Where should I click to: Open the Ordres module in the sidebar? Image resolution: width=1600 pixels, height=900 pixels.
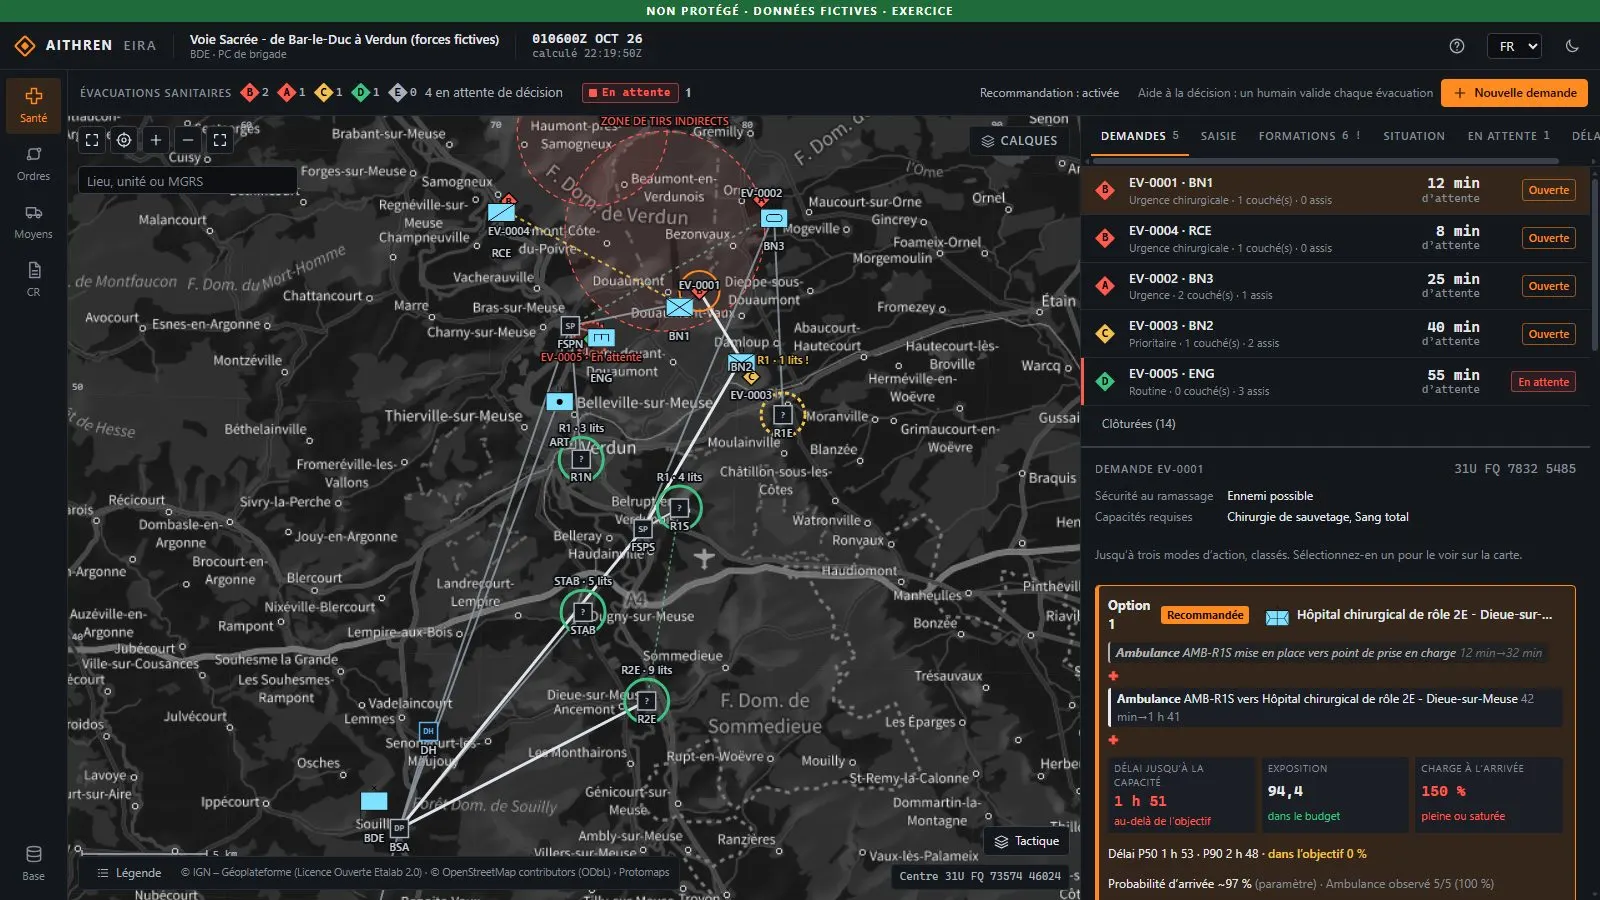pyautogui.click(x=33, y=164)
